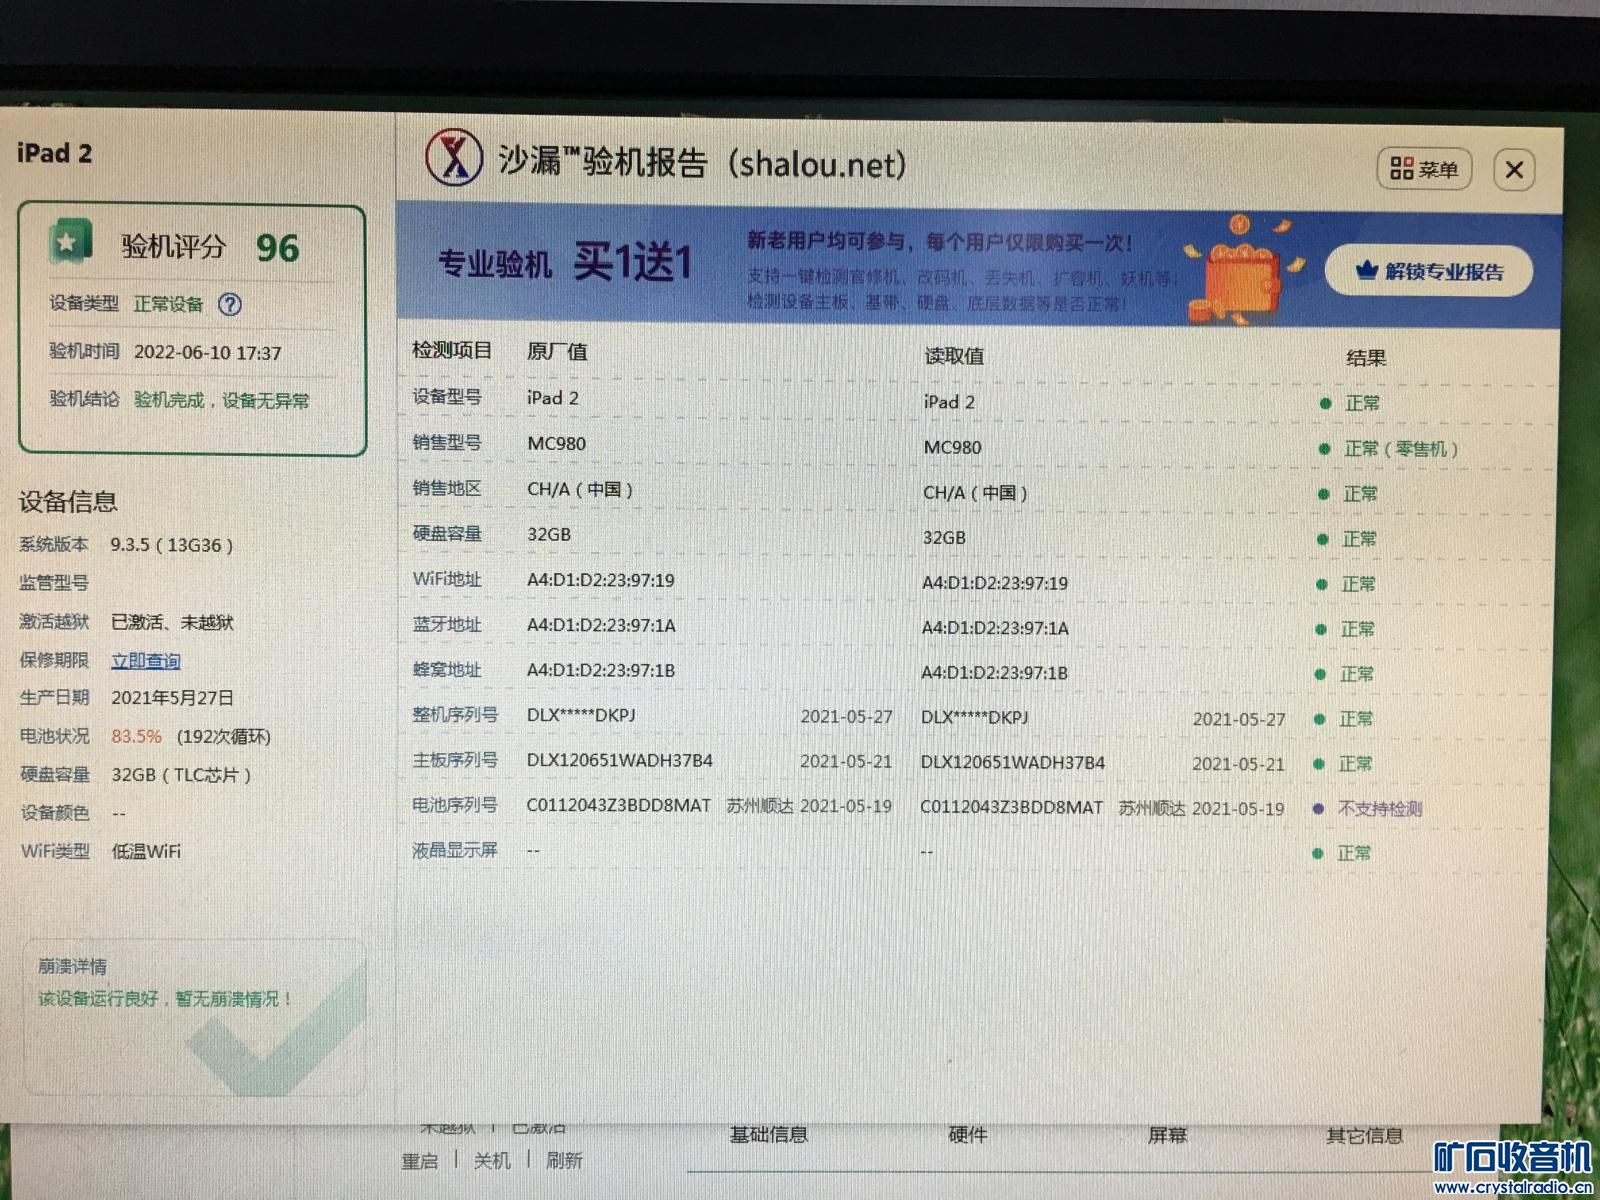Open the 立即查询 warranty link
Screen dimensions: 1600x1200
click(x=146, y=661)
